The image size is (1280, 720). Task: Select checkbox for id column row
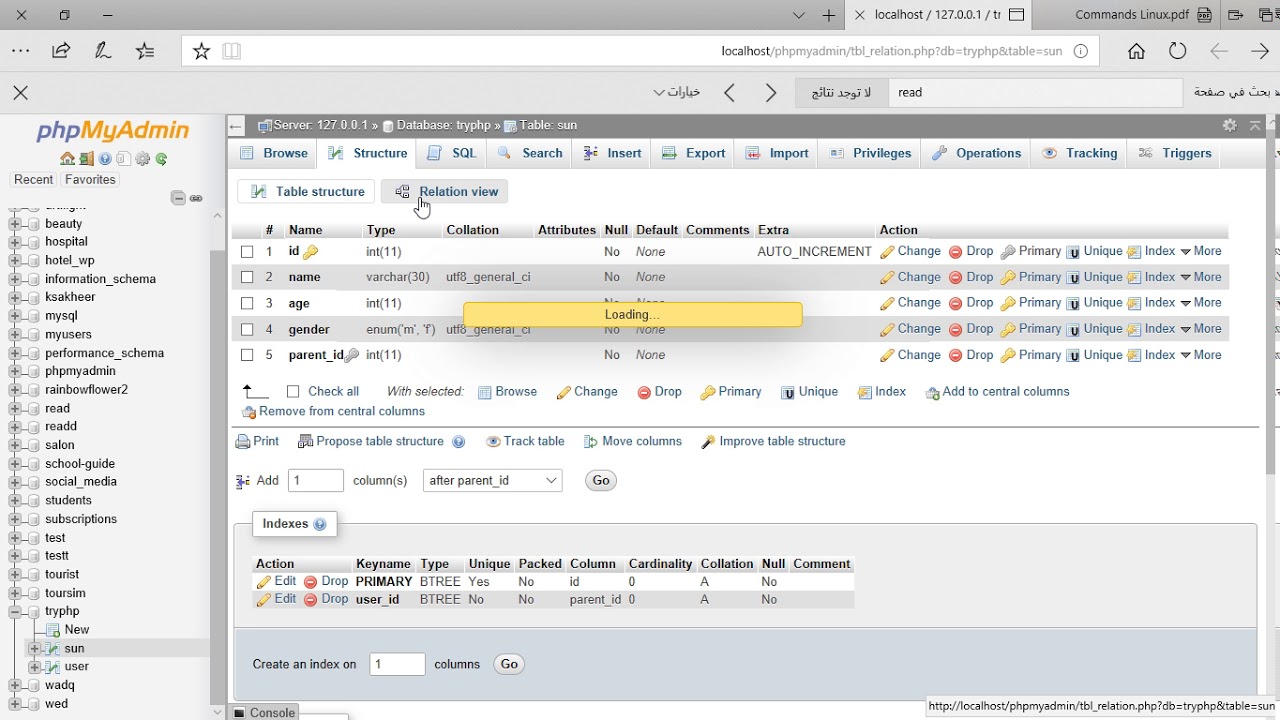(247, 252)
